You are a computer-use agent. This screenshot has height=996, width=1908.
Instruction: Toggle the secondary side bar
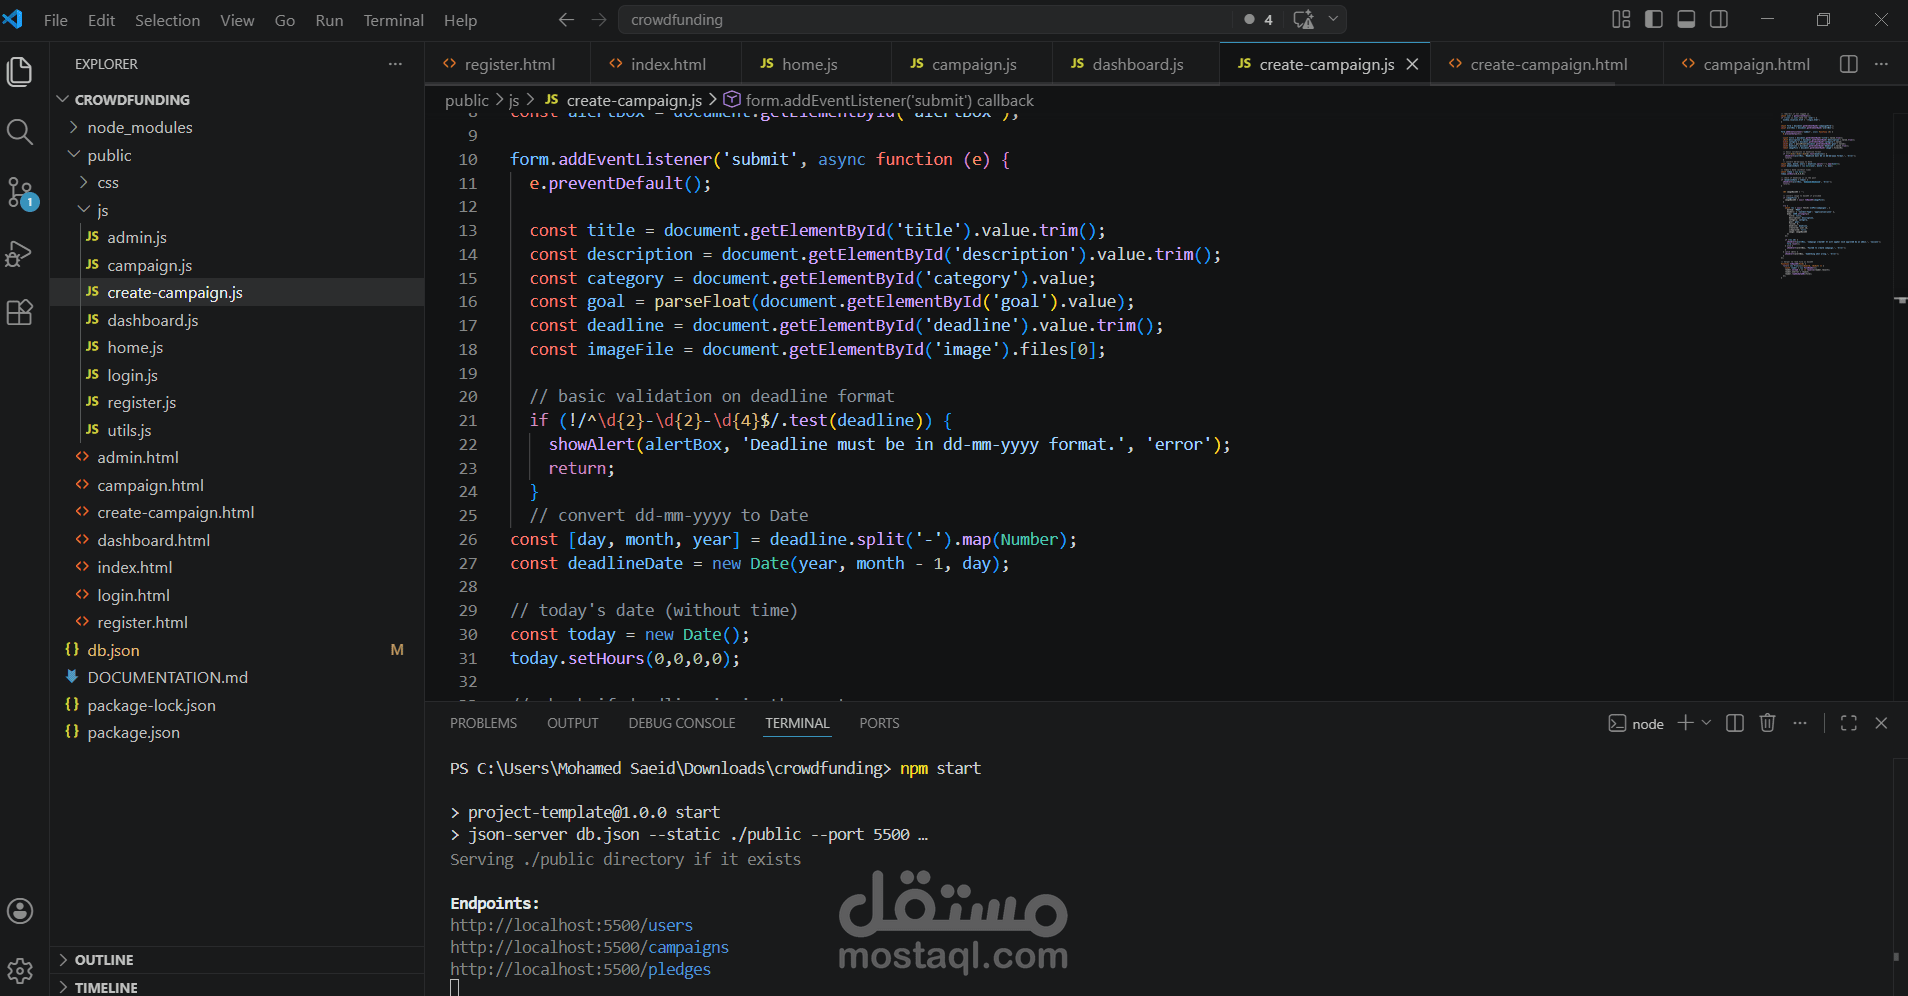(x=1719, y=20)
